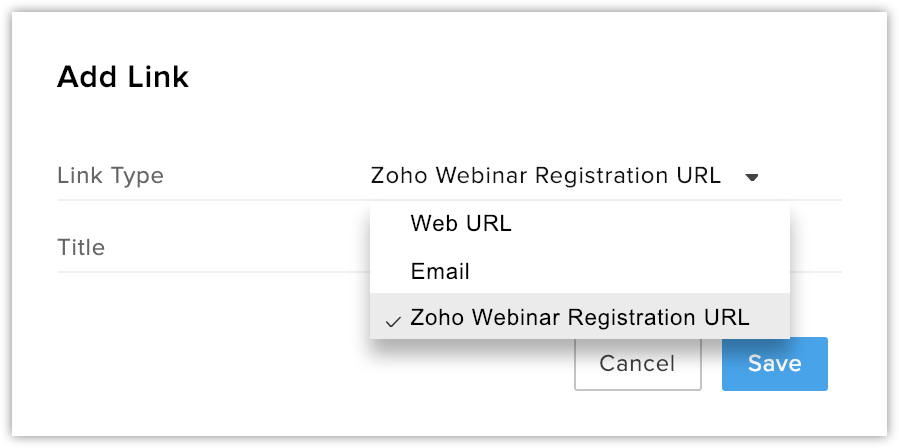899x448 pixels.
Task: Switch link type to Web URL
Action: [461, 224]
